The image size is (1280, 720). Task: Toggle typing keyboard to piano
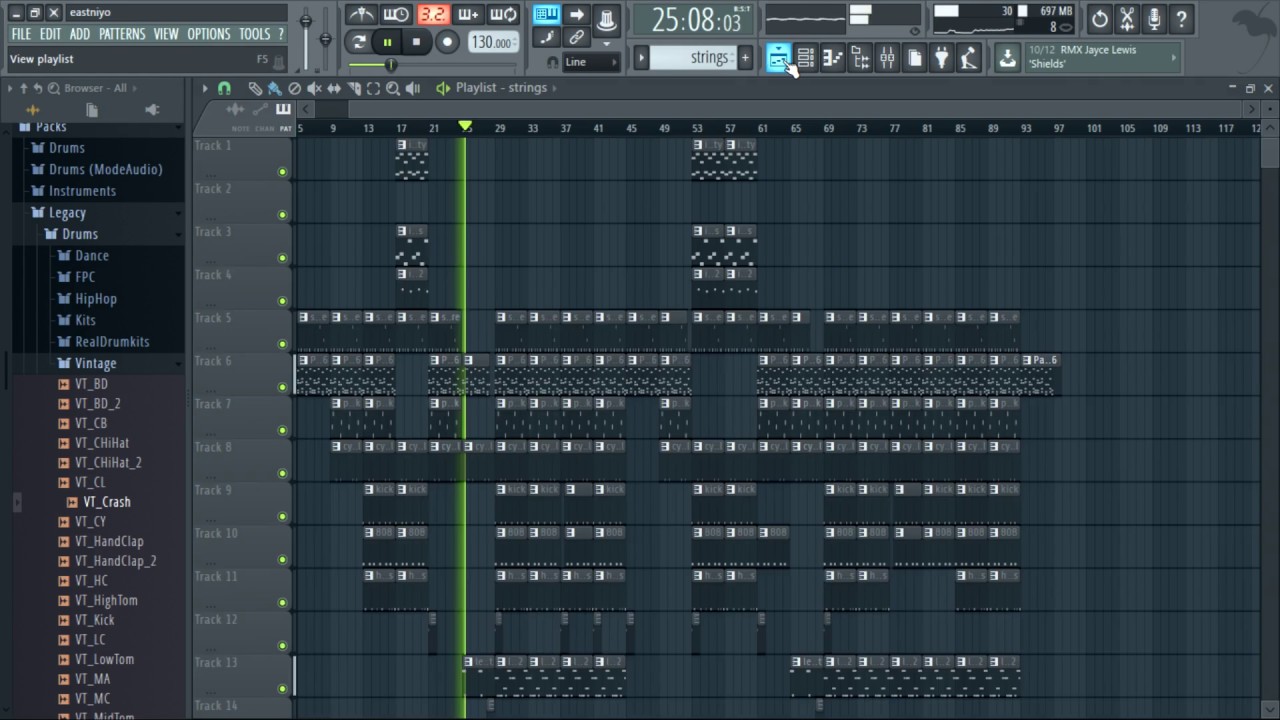coord(546,14)
